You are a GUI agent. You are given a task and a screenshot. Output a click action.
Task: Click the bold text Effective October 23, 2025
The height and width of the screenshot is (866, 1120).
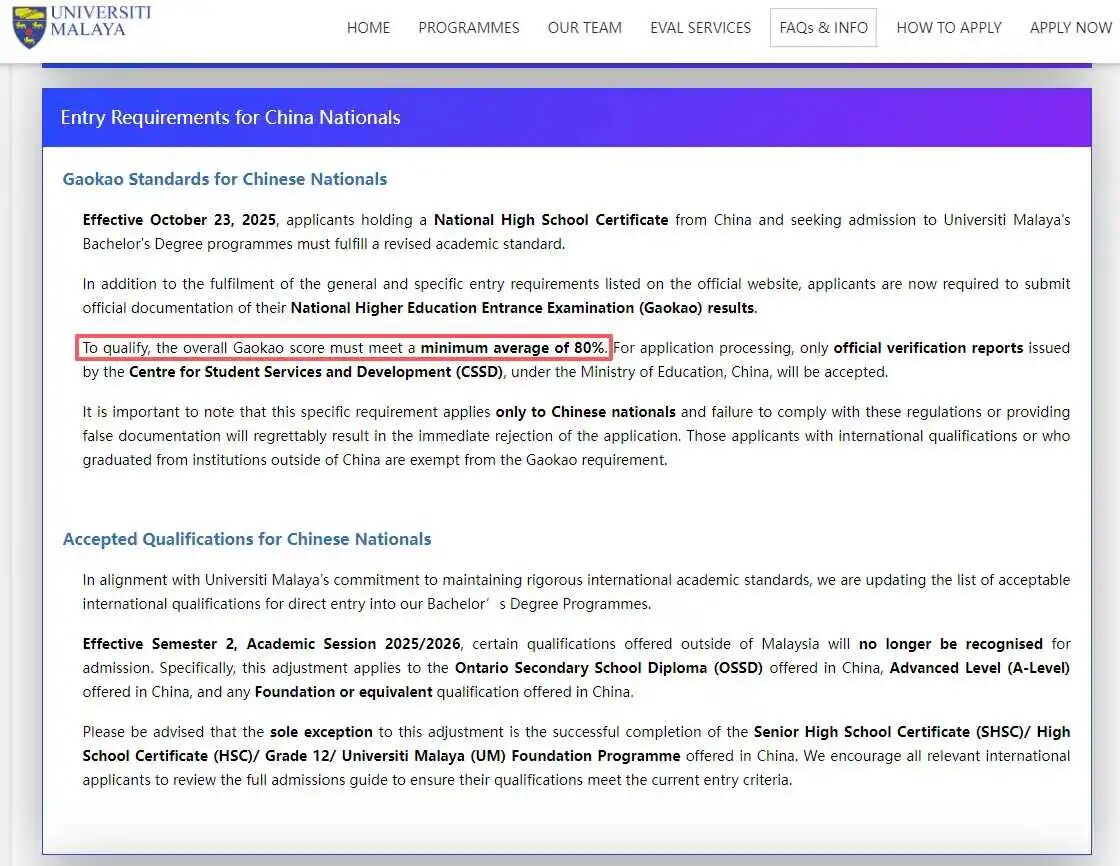[x=179, y=220]
